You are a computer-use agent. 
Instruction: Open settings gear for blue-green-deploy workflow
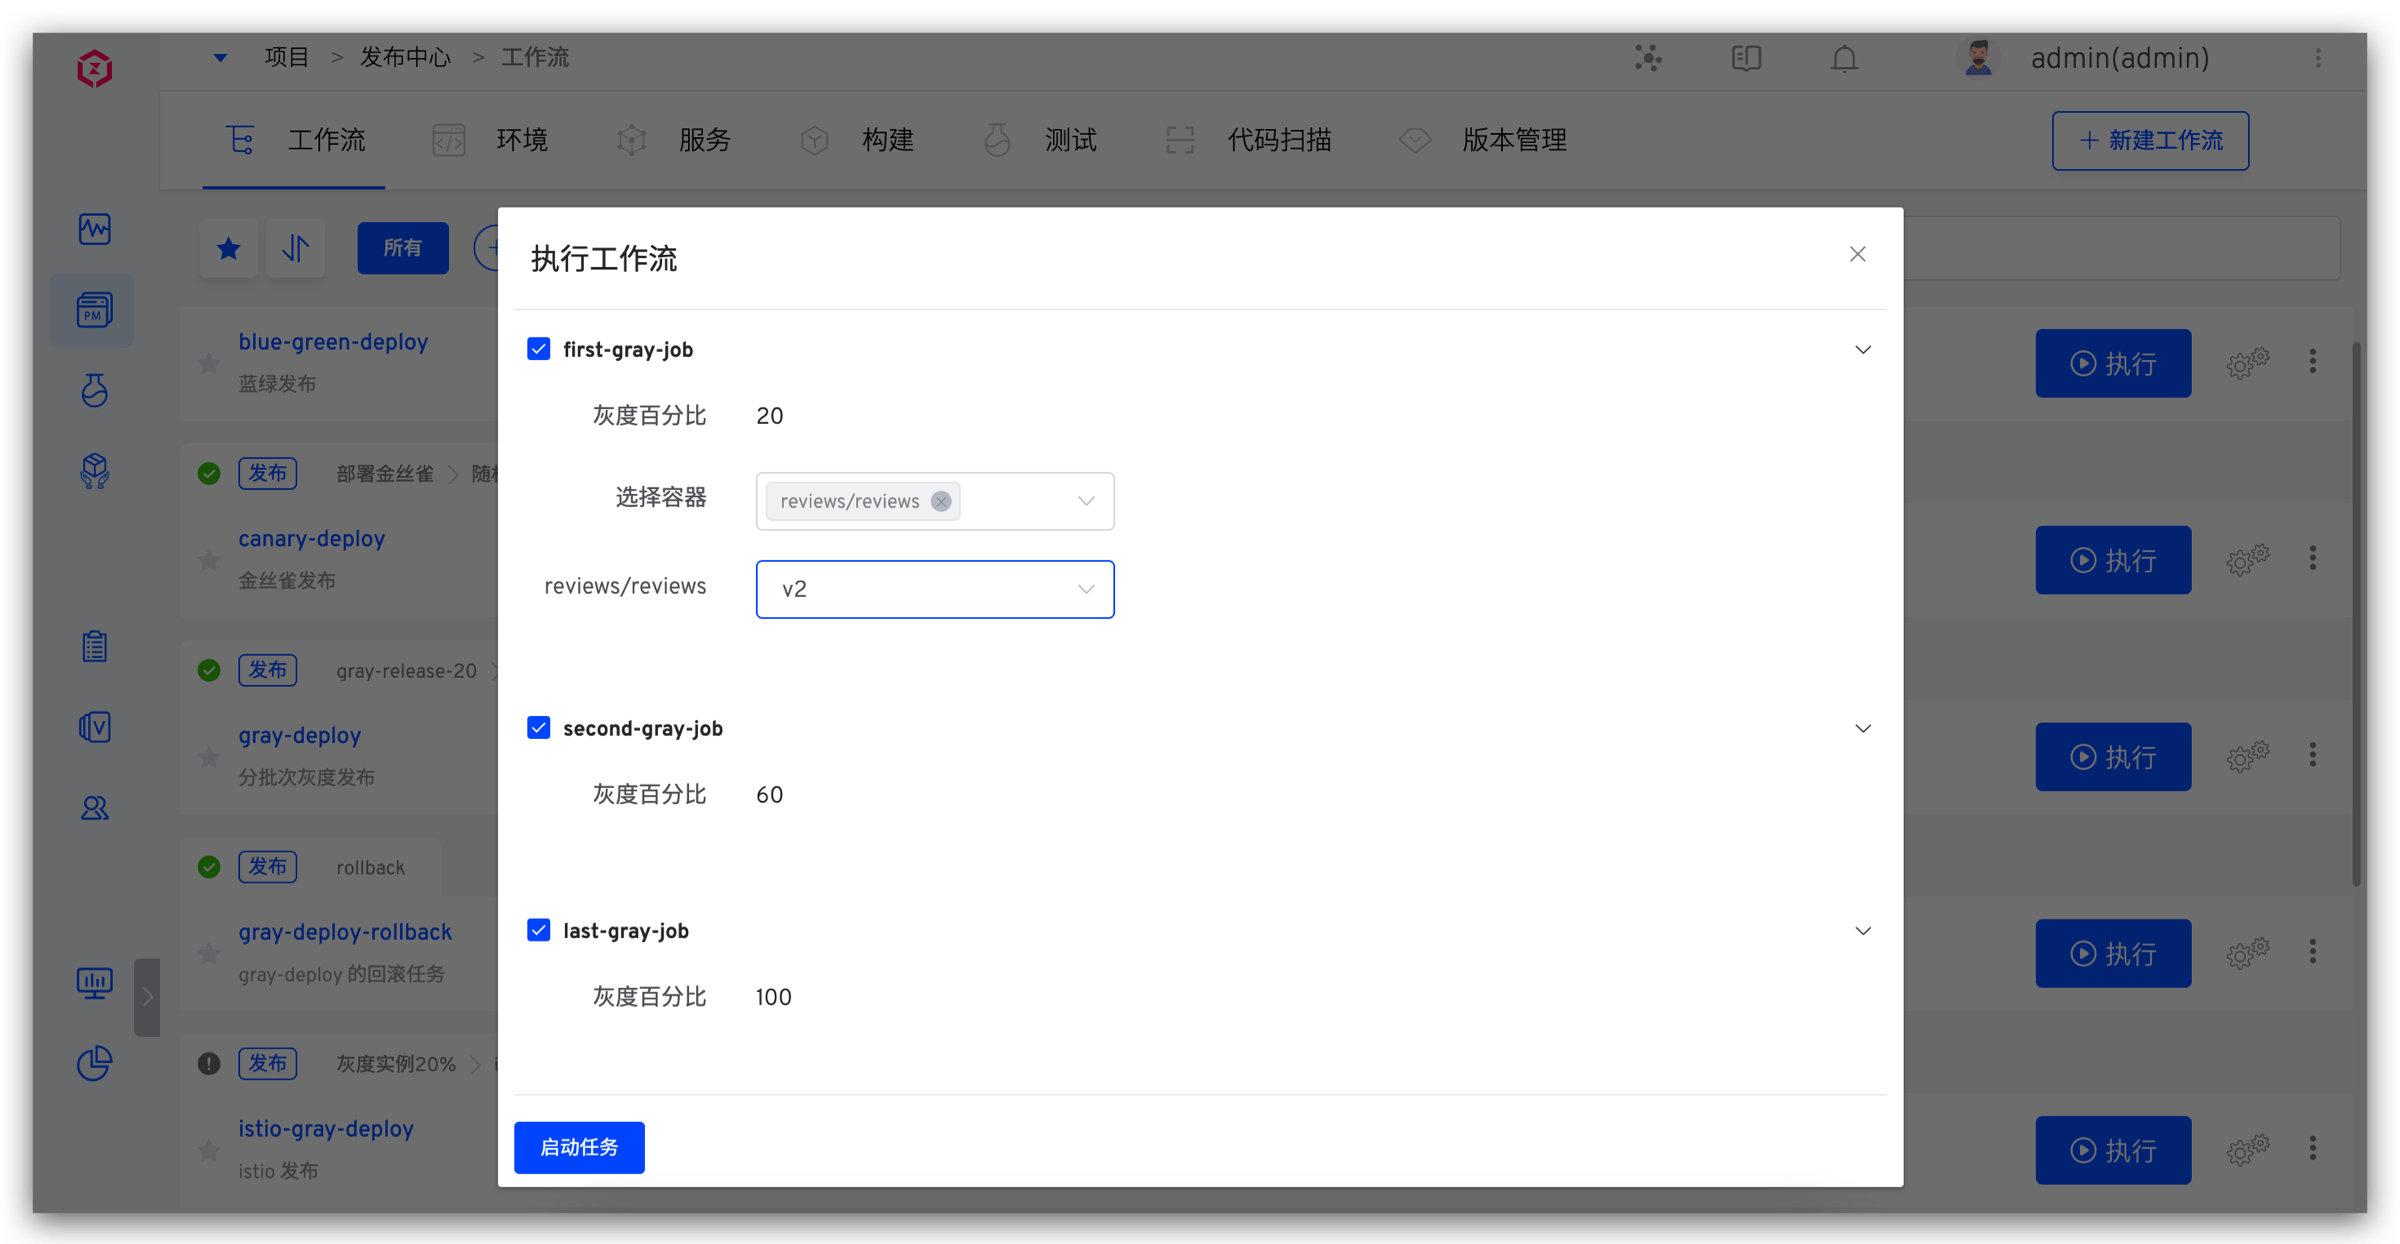point(2247,363)
